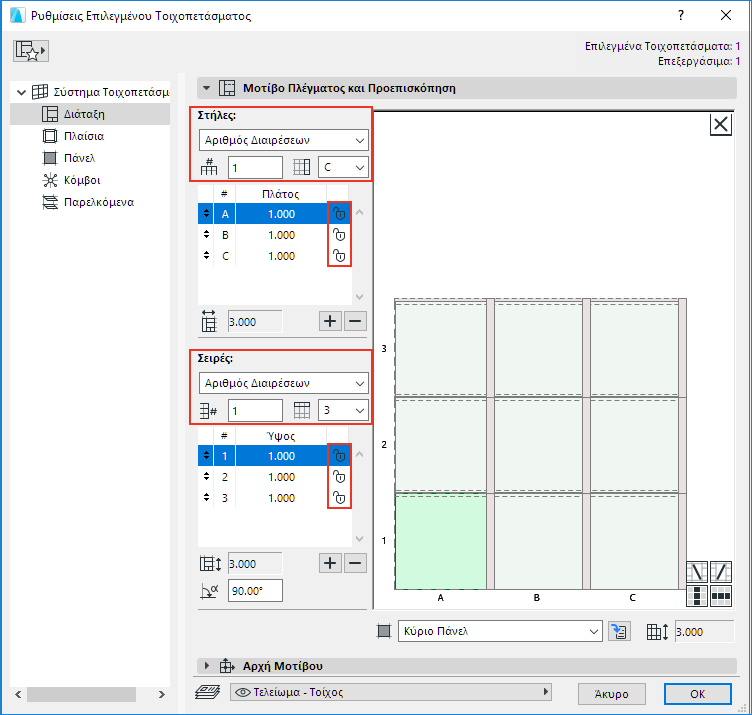The width and height of the screenshot is (752, 715).
Task: Click the total pattern height field 3.000
Action: (x=255, y=564)
